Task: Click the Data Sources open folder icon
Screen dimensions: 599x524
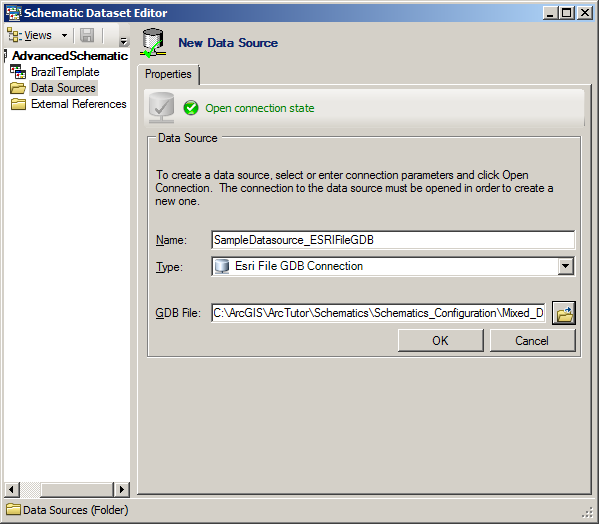Action: [x=18, y=88]
